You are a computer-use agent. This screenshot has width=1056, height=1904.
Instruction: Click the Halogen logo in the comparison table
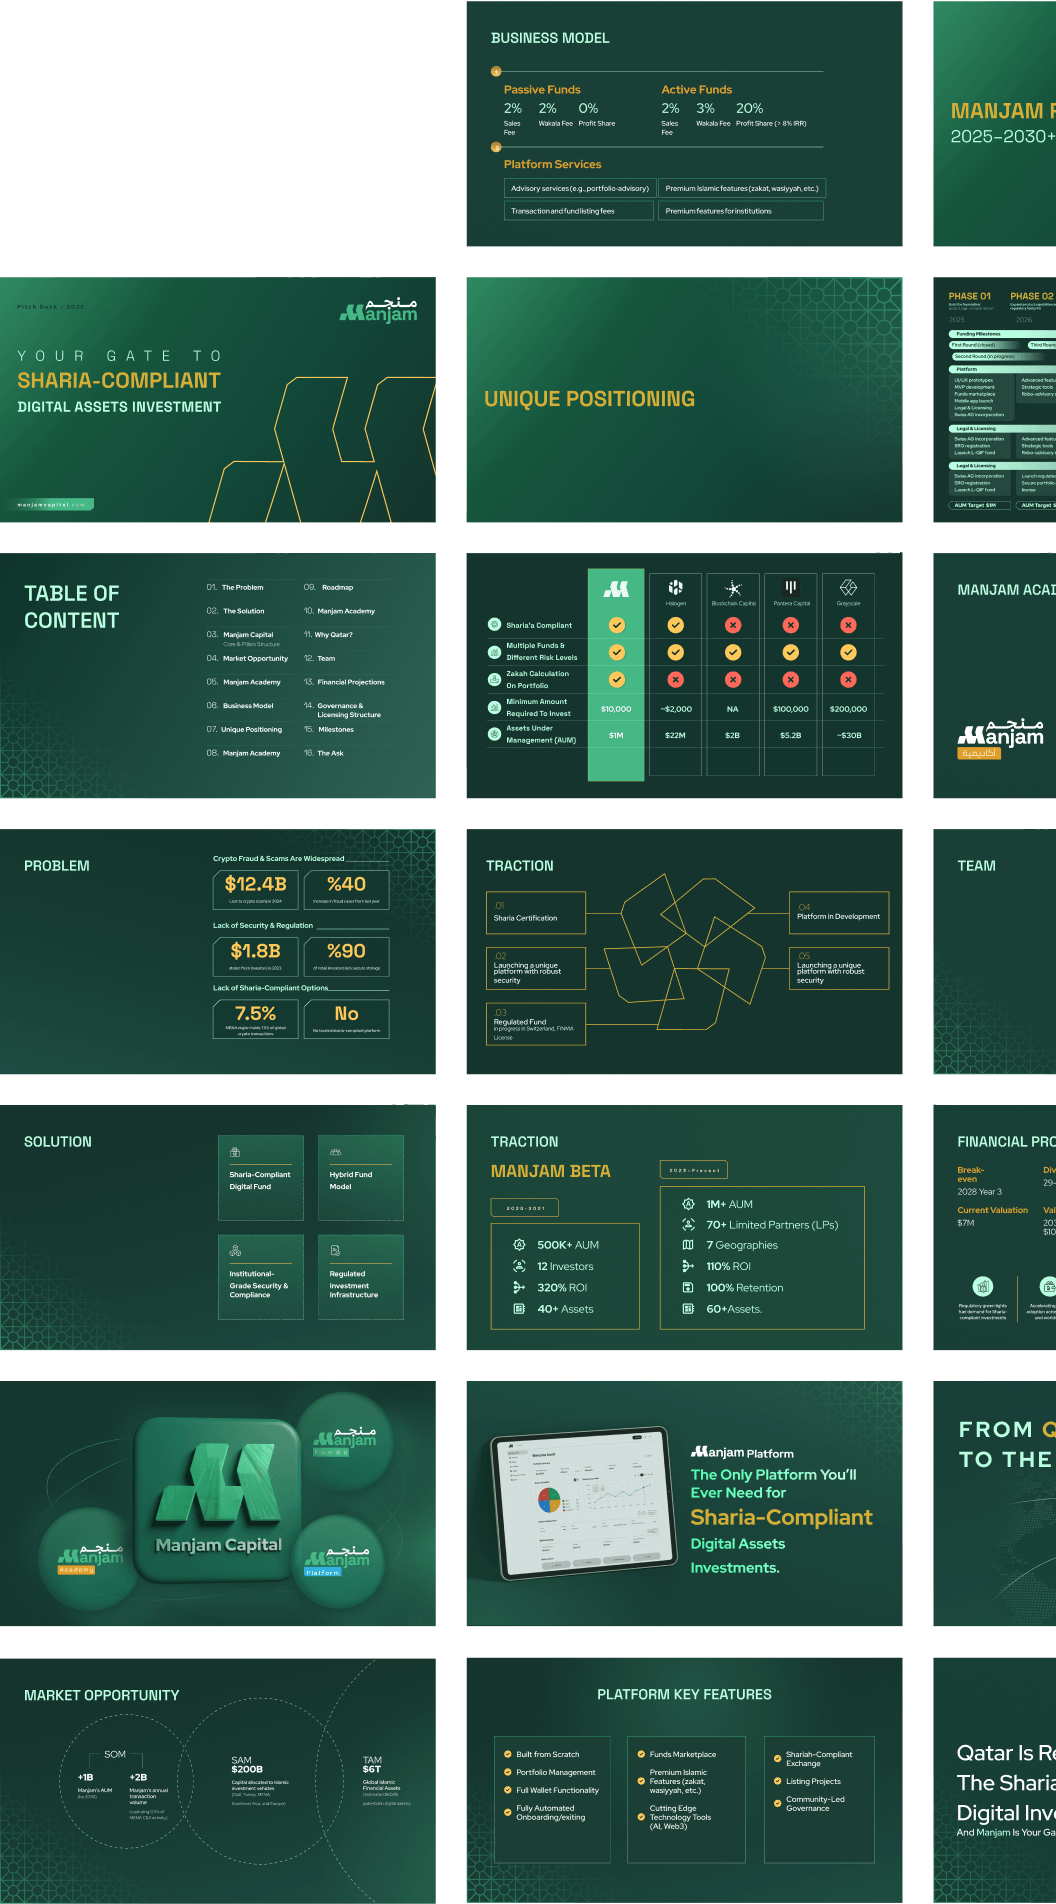click(676, 587)
